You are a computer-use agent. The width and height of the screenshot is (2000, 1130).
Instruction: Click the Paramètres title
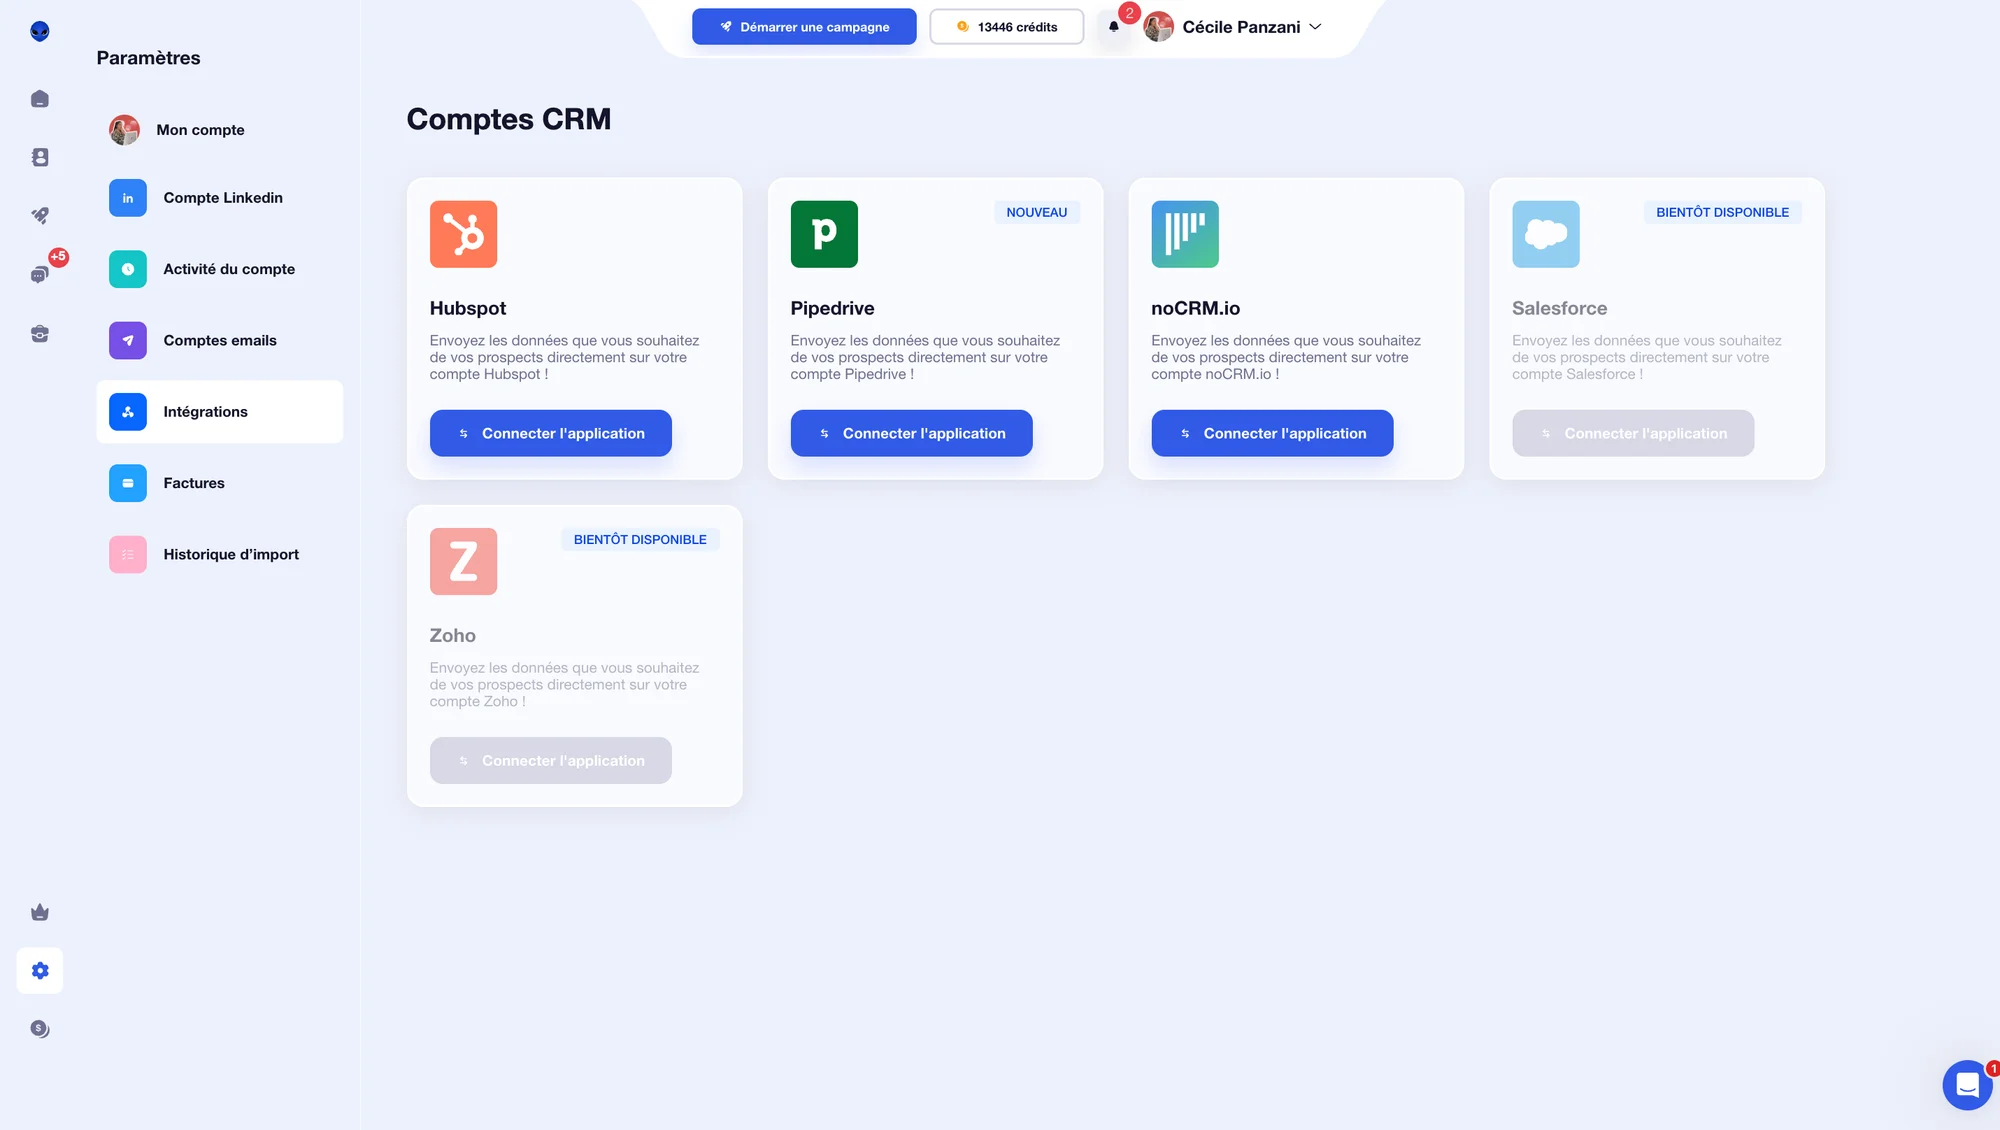pos(148,58)
